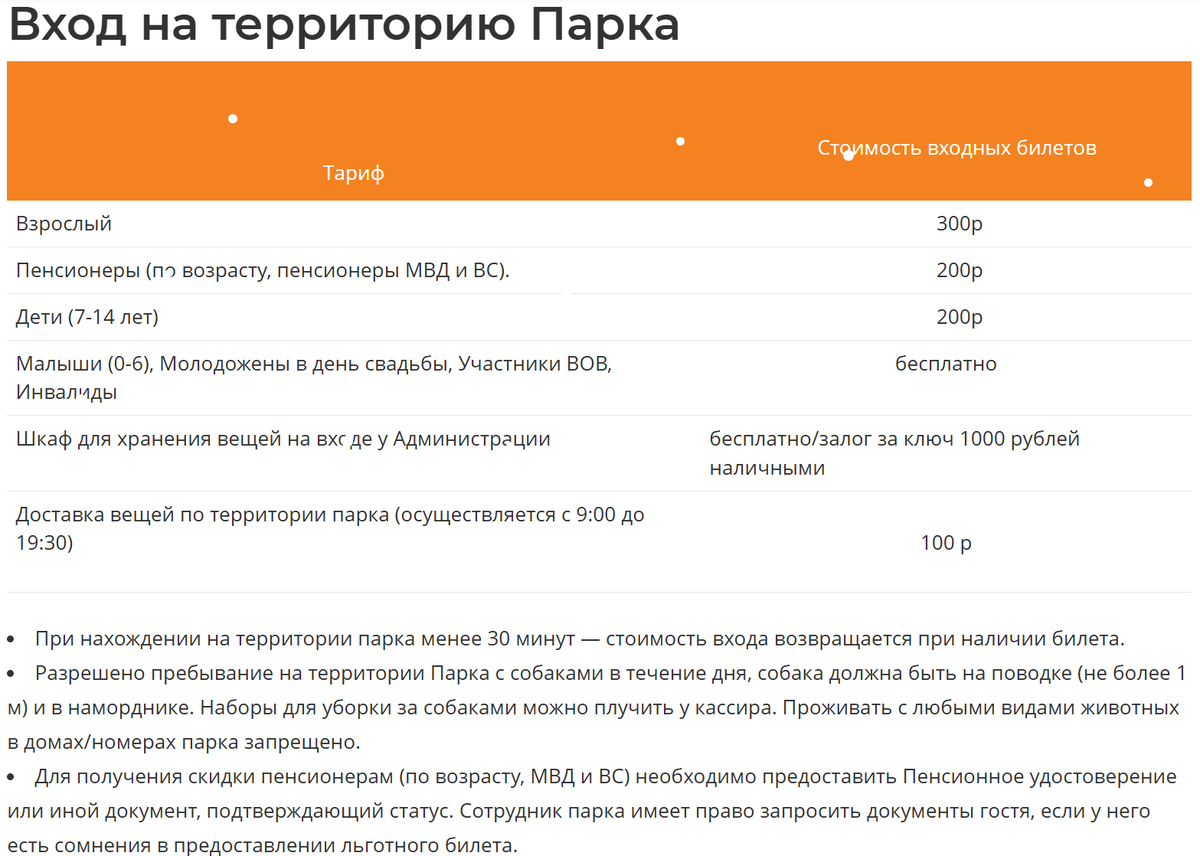The height and width of the screenshot is (856, 1200).
Task: Click the 200р price in the pensioners row
Action: (959, 270)
